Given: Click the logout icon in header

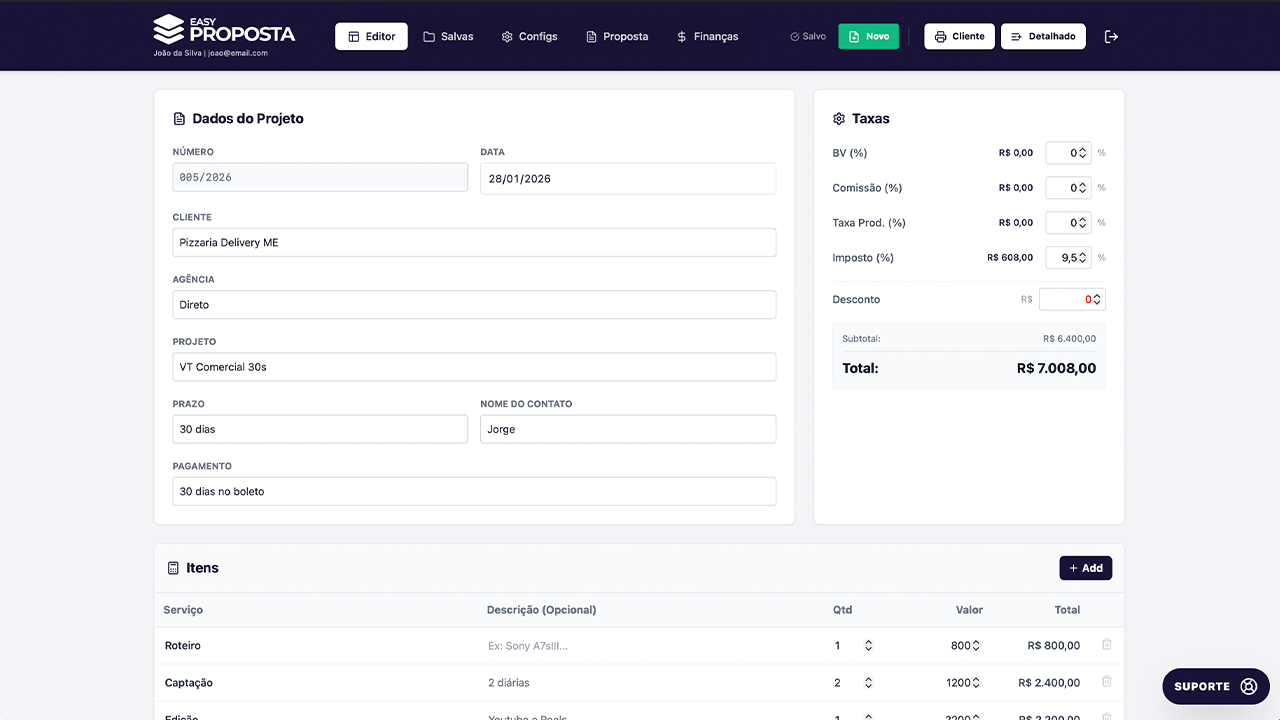Looking at the screenshot, I should [x=1111, y=37].
